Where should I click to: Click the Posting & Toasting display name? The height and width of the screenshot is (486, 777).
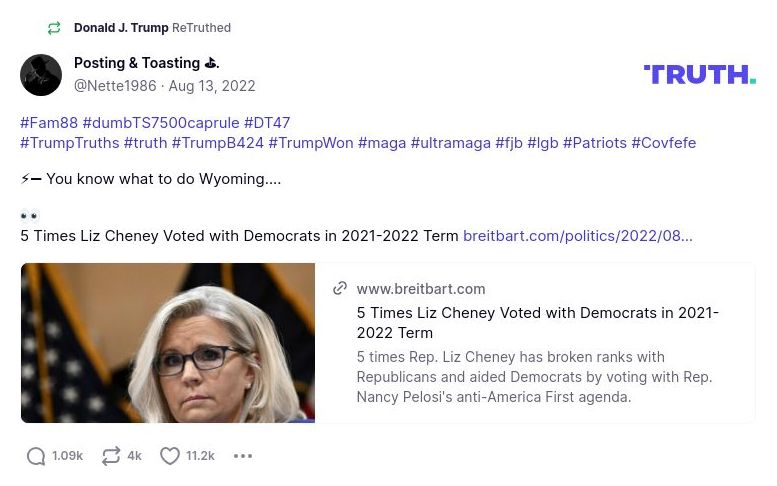137,63
